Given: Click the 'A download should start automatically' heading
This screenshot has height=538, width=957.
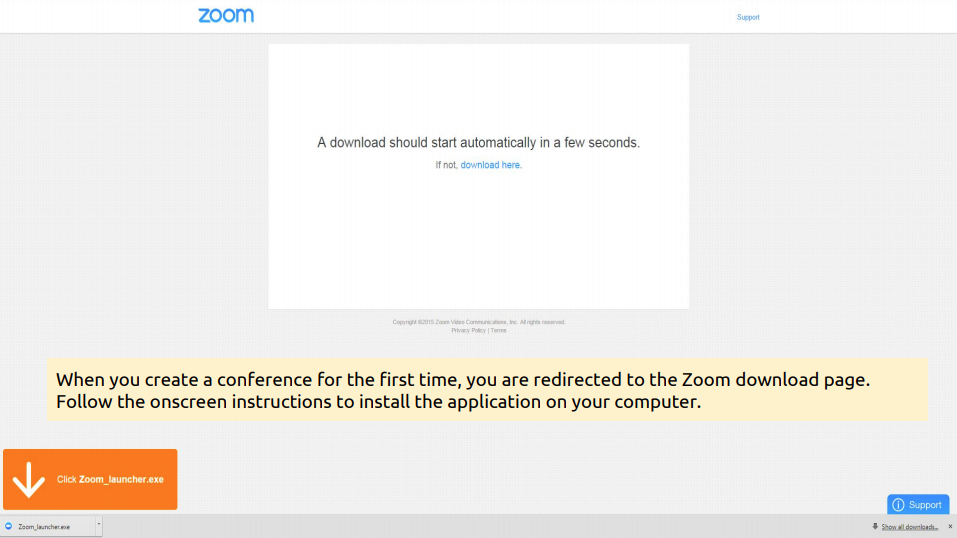Looking at the screenshot, I should click(478, 142).
